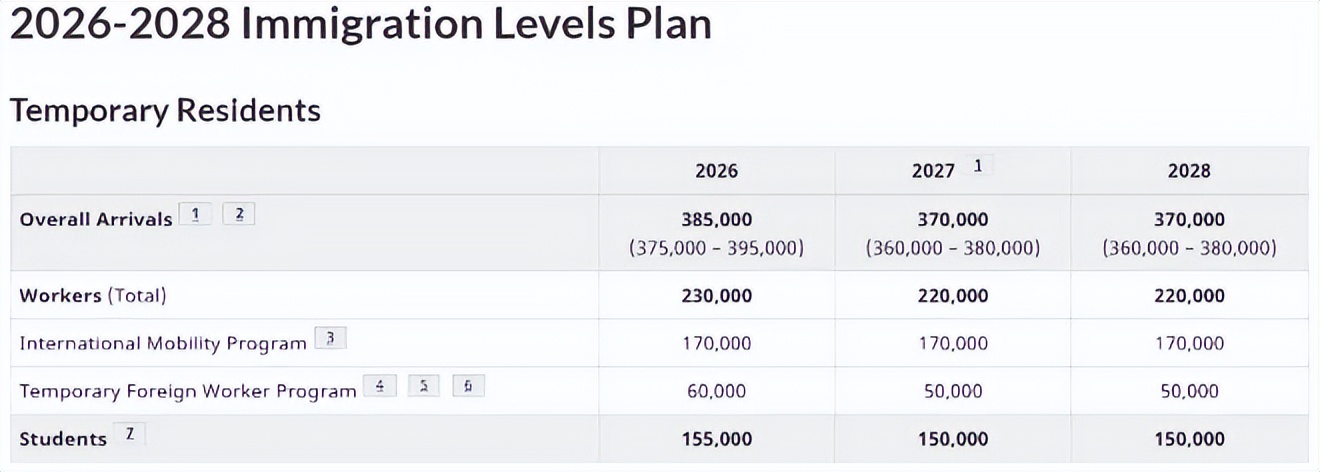The width and height of the screenshot is (1320, 472).
Task: Click the Temporary Residents subheading
Action: point(165,110)
